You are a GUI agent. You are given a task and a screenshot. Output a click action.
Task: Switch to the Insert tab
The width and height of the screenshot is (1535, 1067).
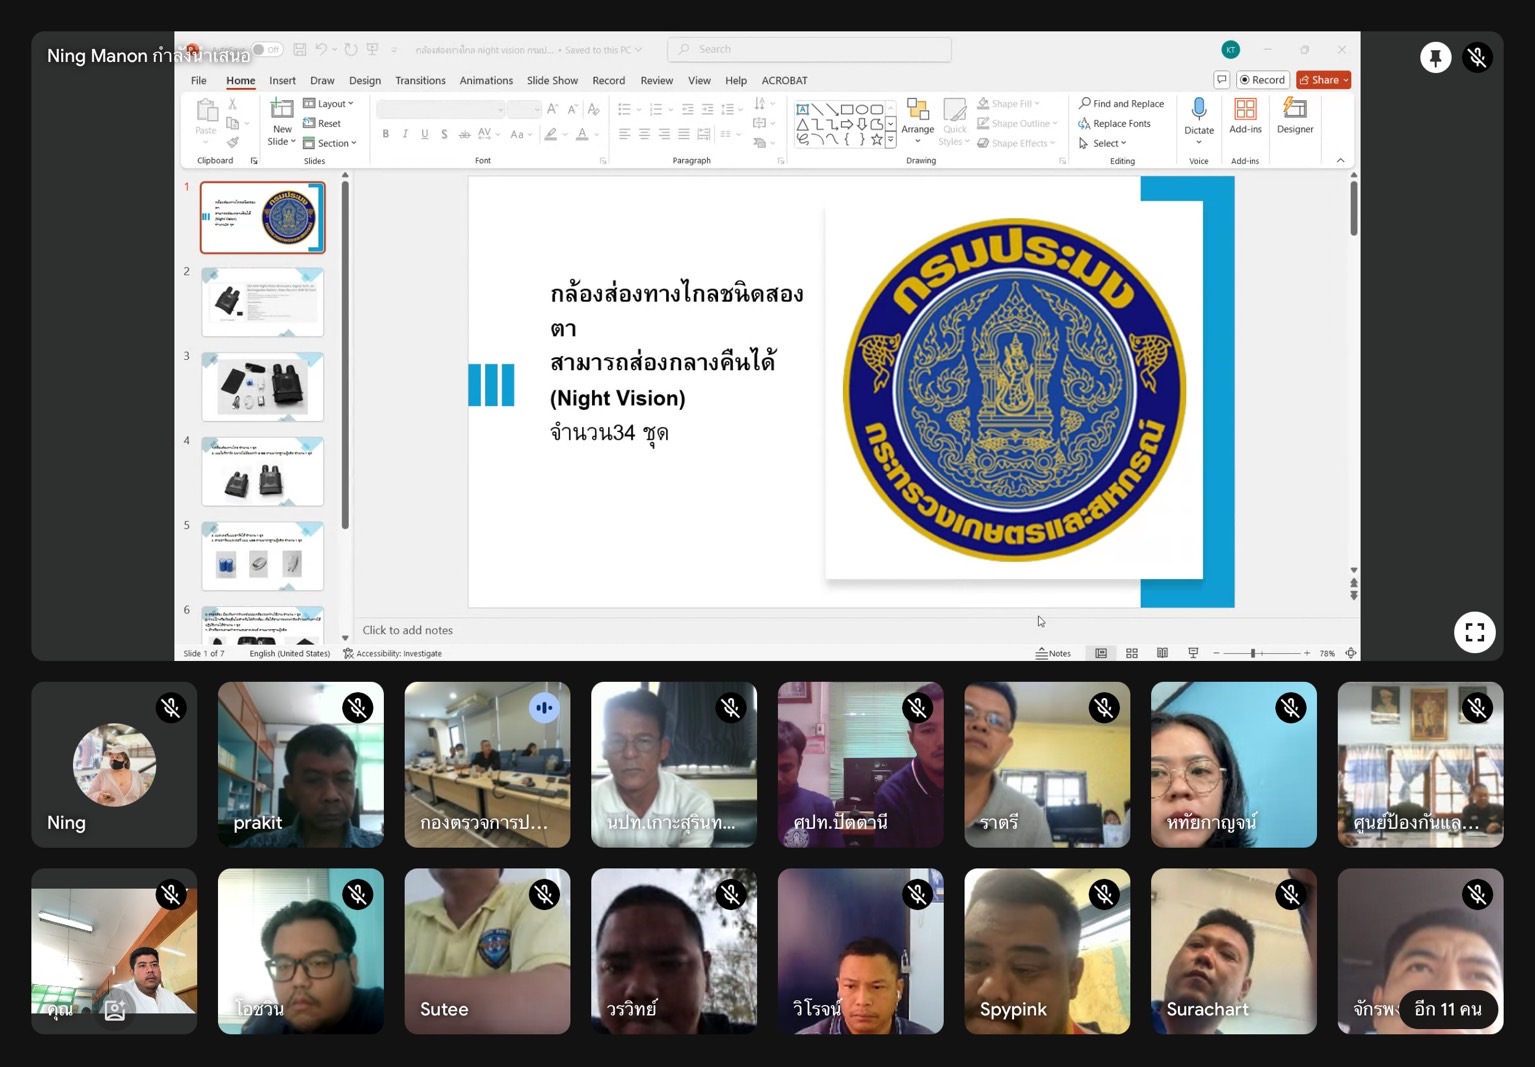click(282, 80)
